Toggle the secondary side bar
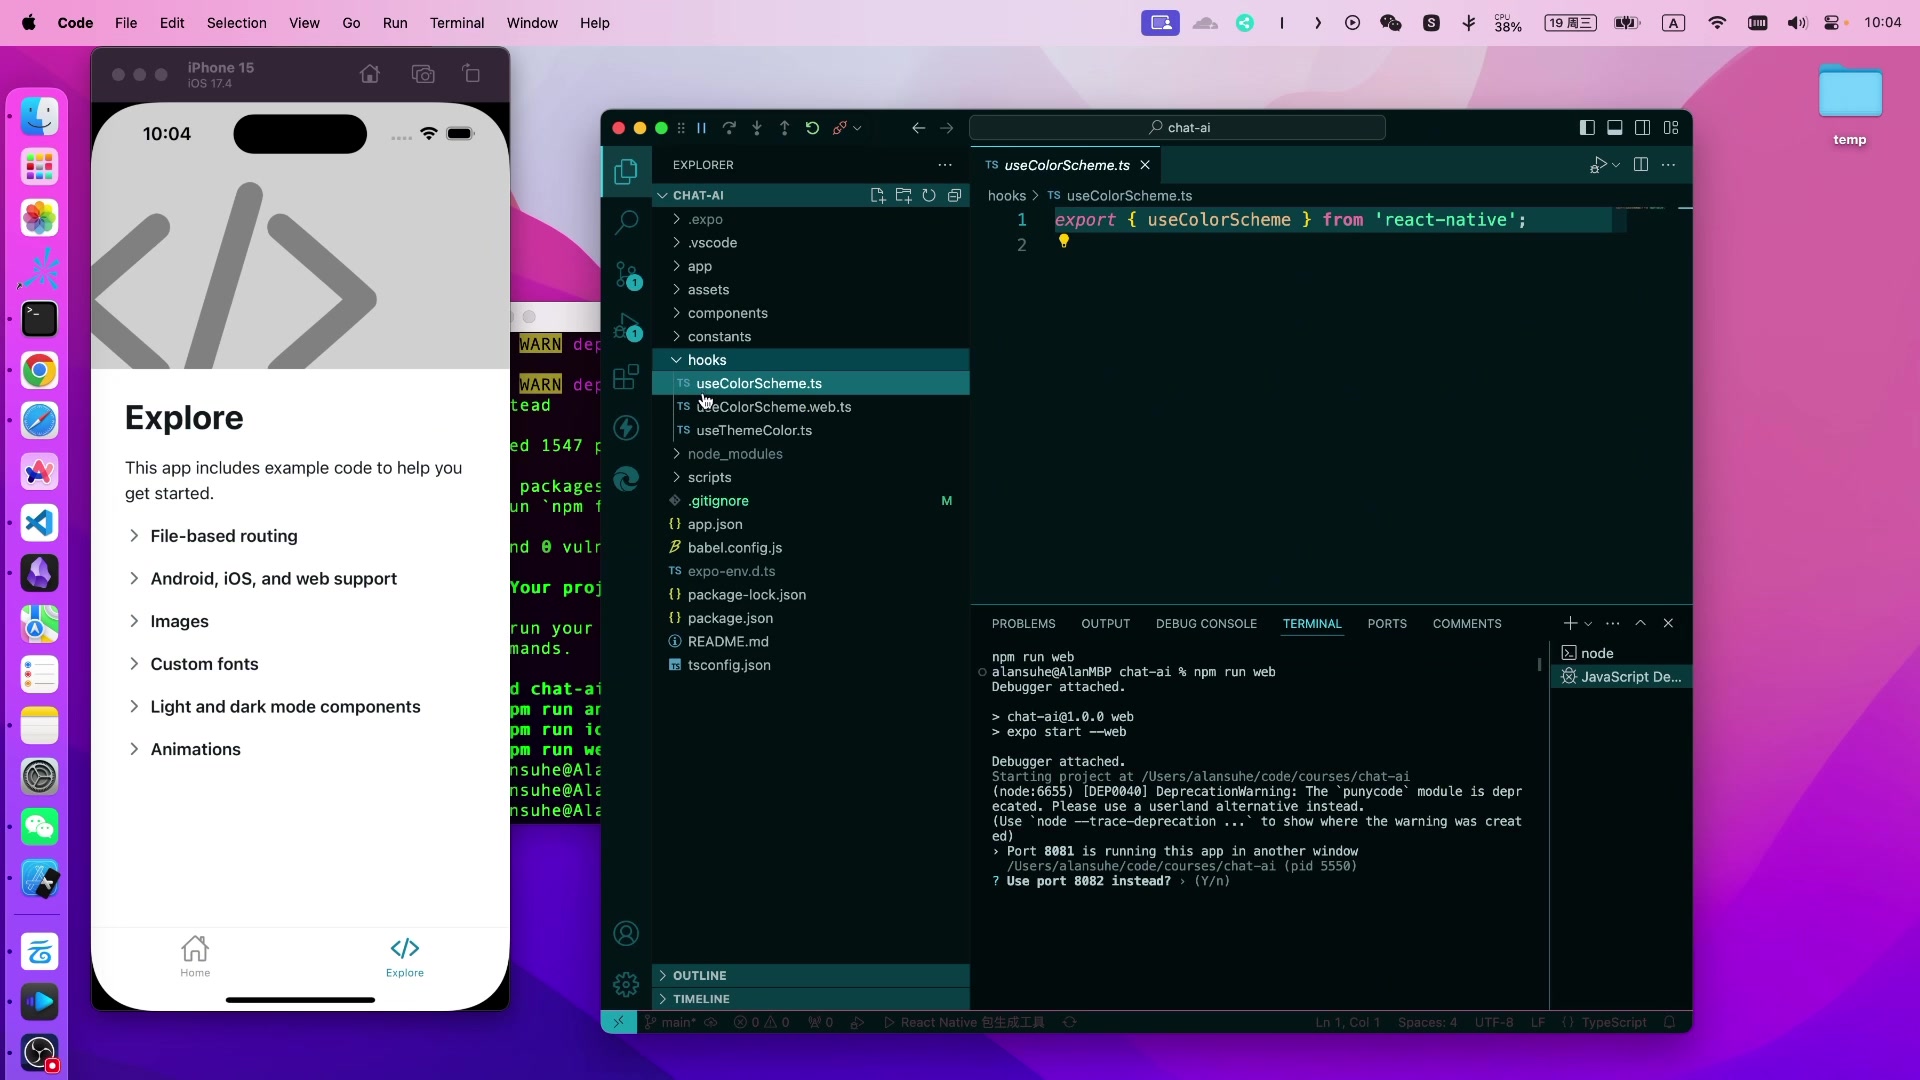1920x1080 pixels. (x=1643, y=128)
